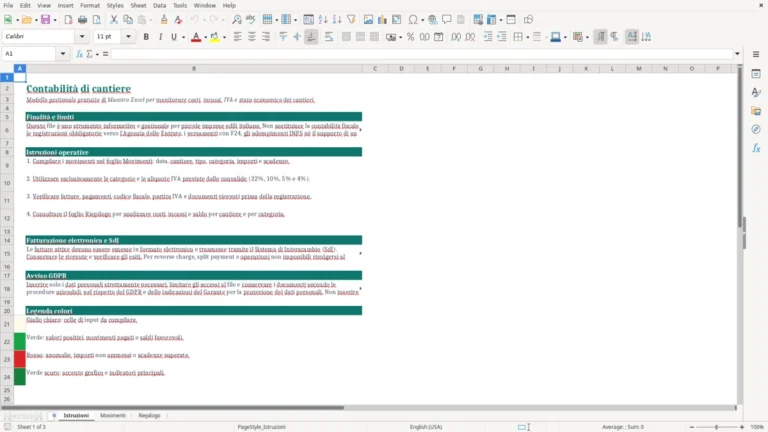Open the File menu
Viewport: 768px width, 432px height.
[8, 5]
